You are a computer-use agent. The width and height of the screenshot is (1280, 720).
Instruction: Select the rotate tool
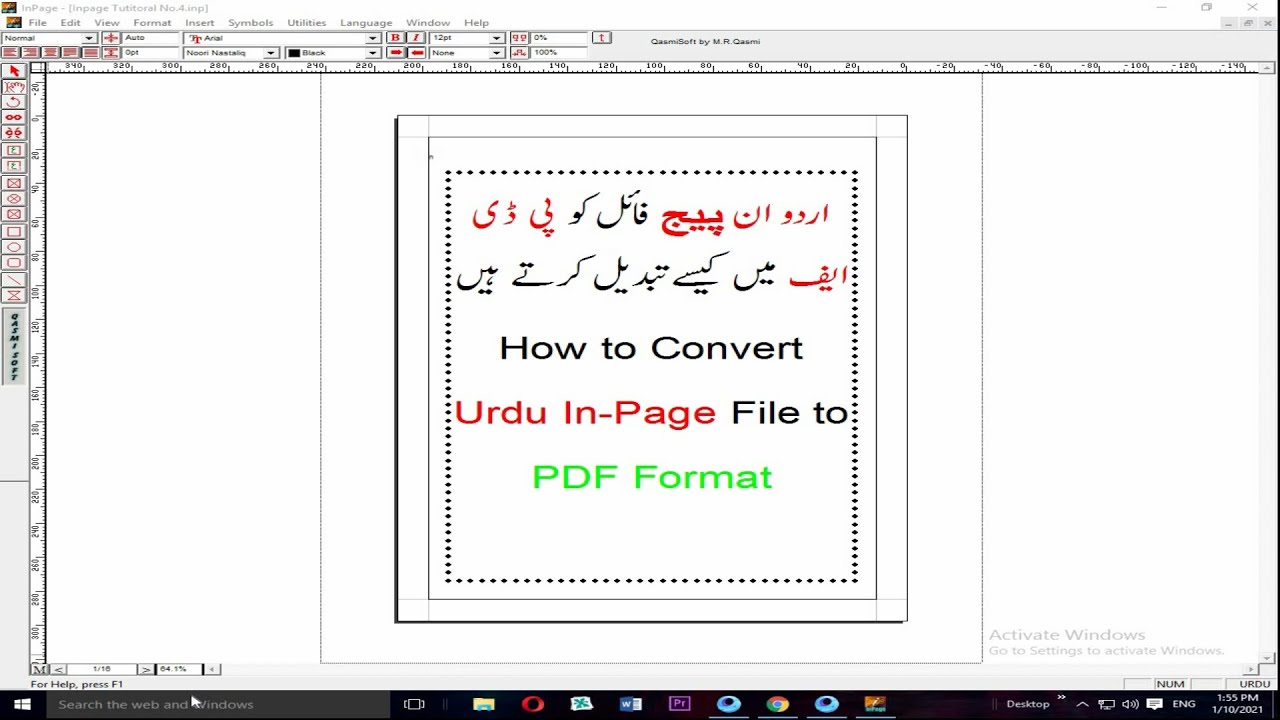point(14,102)
